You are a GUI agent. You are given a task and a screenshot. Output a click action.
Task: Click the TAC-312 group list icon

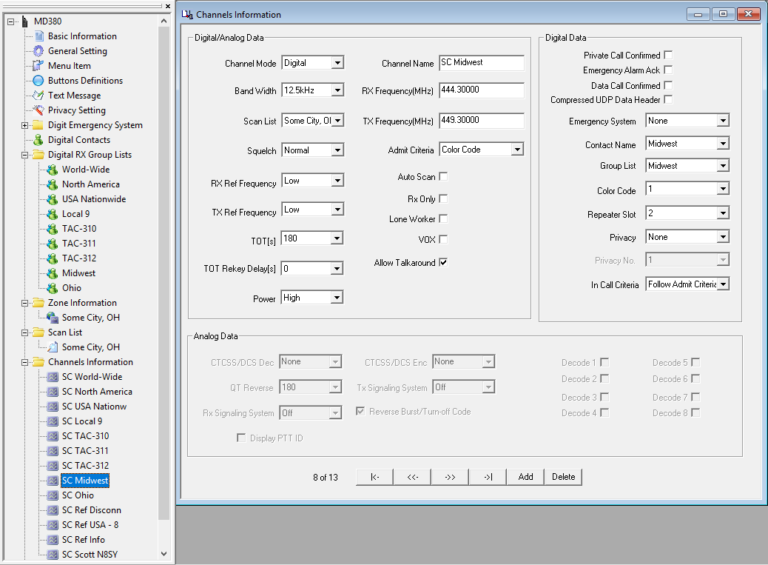pyautogui.click(x=52, y=259)
